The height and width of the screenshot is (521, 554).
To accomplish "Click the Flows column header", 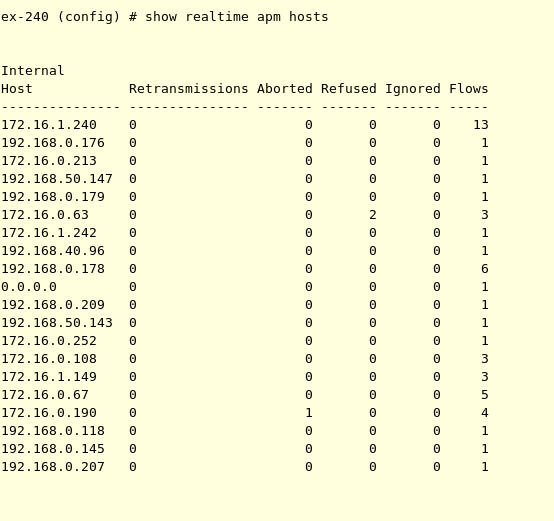I will tap(469, 89).
